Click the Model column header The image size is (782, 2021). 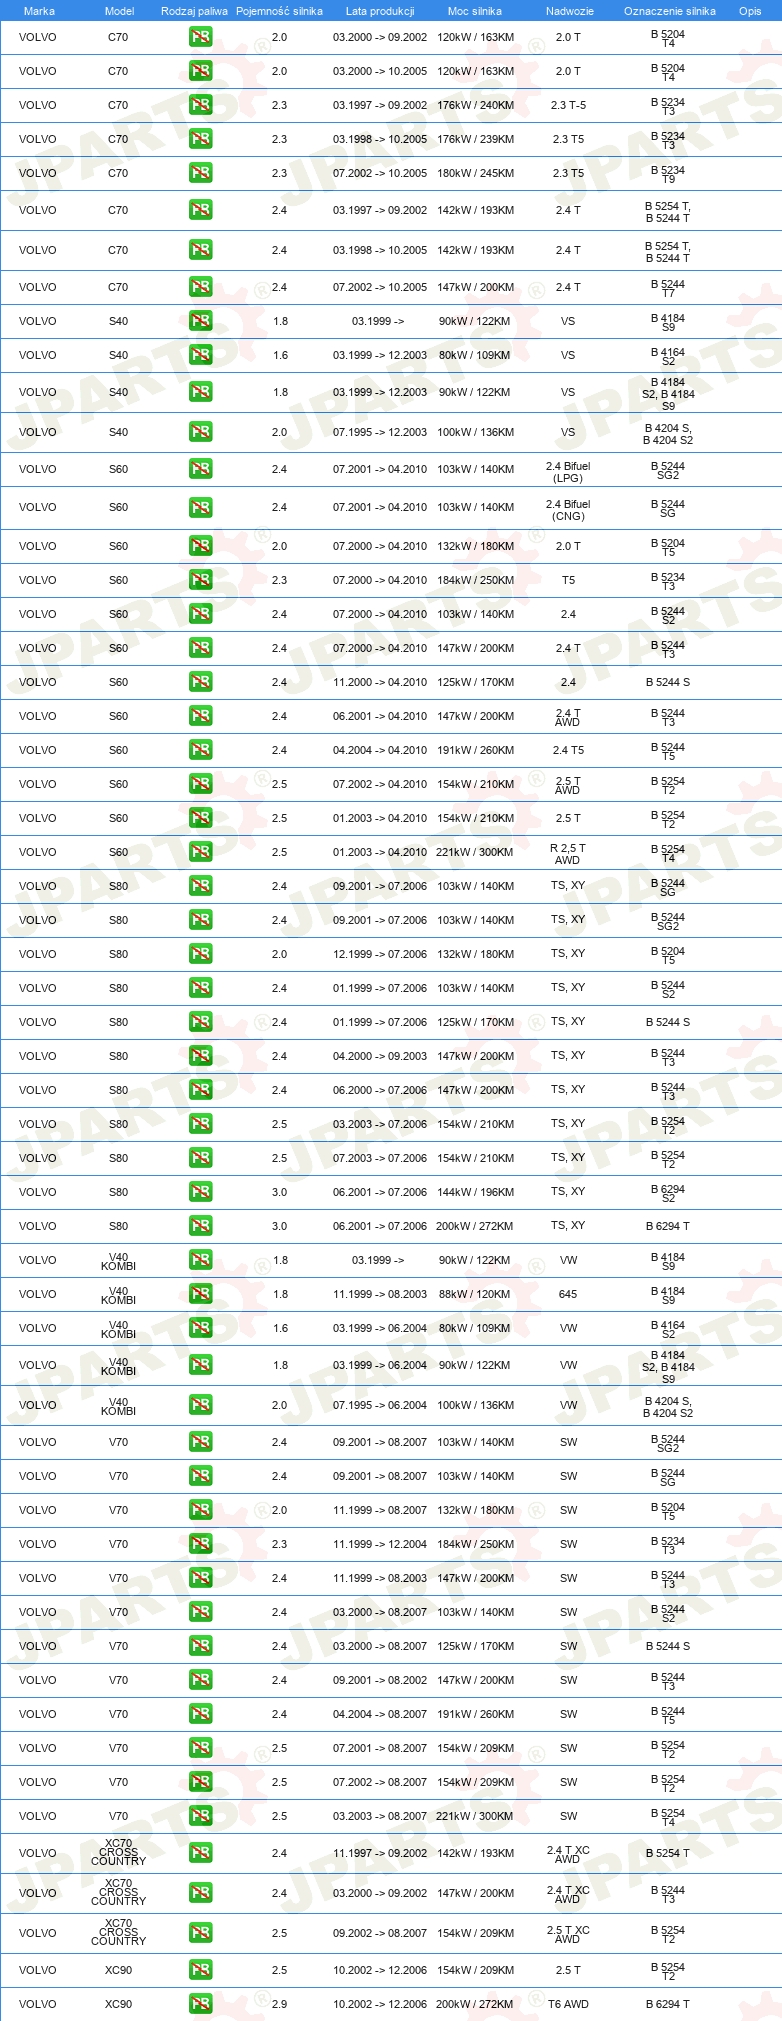[x=120, y=11]
